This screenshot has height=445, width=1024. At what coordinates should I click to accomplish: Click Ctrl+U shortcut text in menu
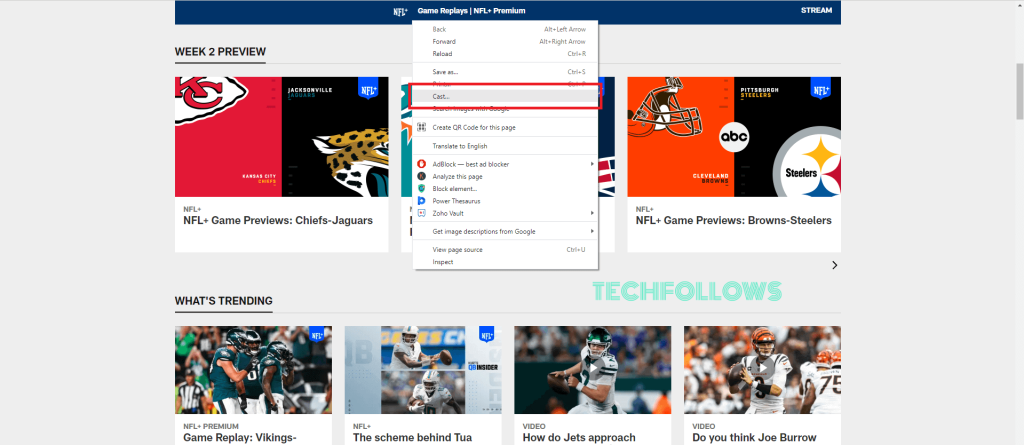tap(576, 250)
